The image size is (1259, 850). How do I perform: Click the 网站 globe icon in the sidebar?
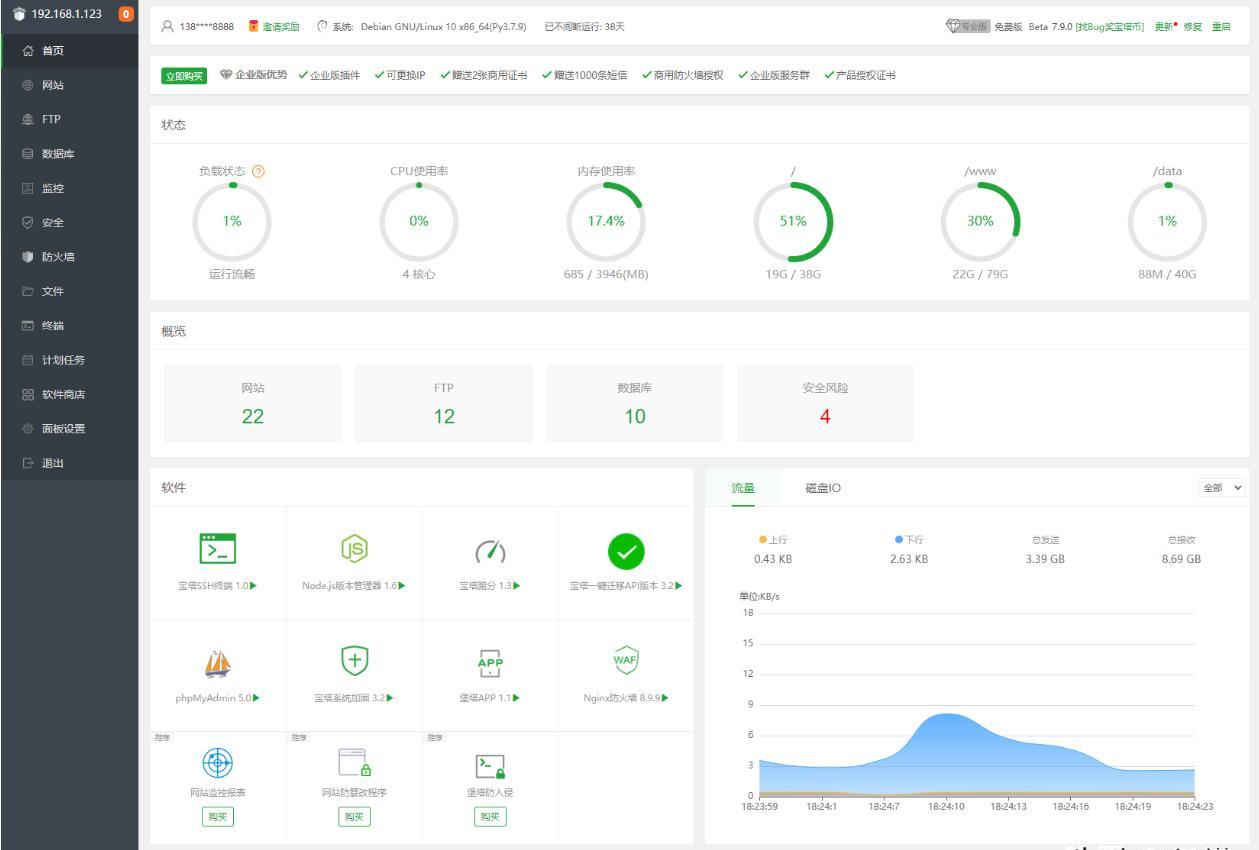pos(27,85)
